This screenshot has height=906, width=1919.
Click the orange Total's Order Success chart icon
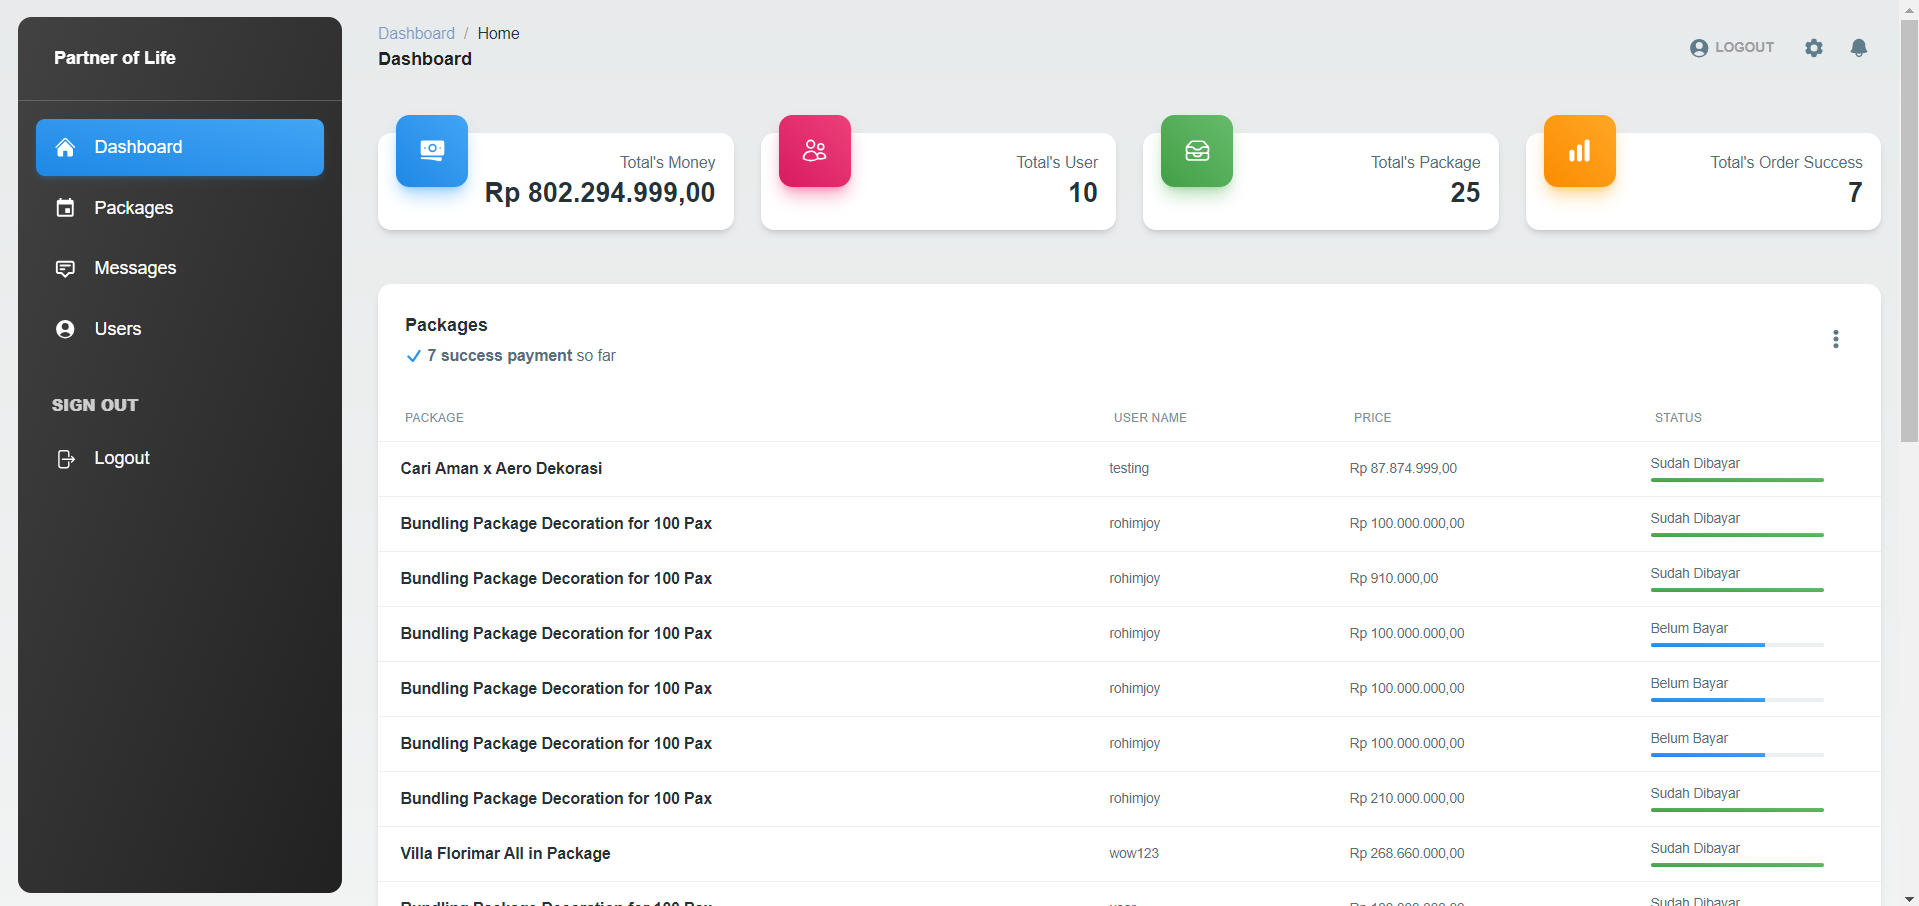[1580, 151]
